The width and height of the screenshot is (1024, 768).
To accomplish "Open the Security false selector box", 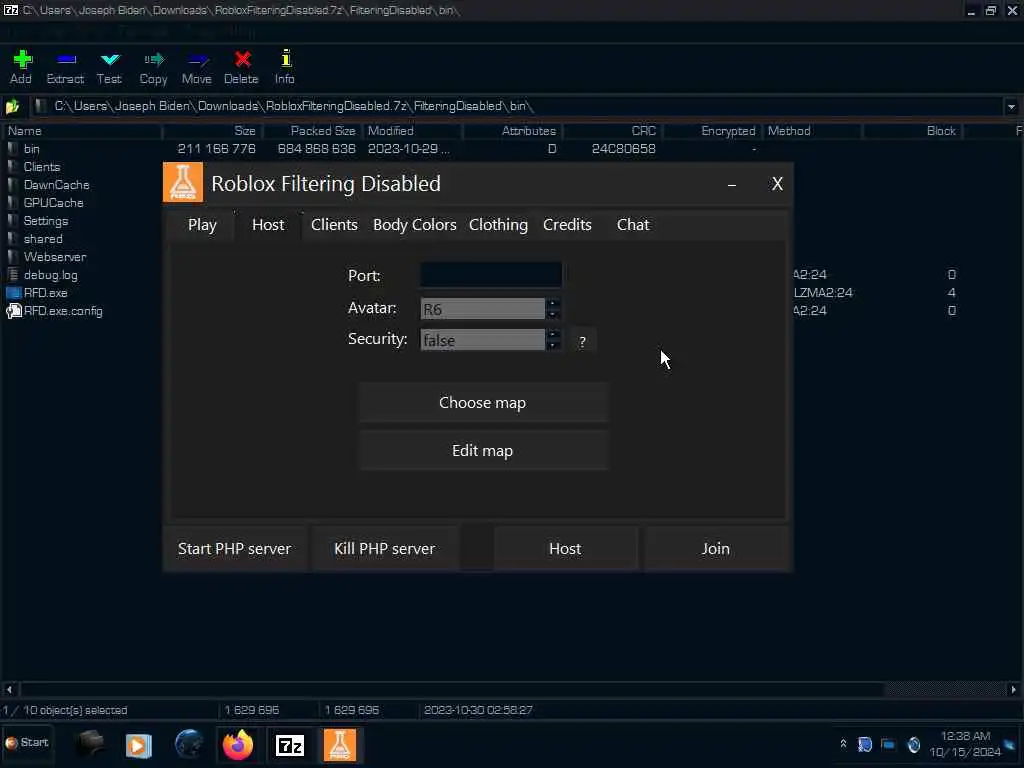I will click(x=483, y=340).
